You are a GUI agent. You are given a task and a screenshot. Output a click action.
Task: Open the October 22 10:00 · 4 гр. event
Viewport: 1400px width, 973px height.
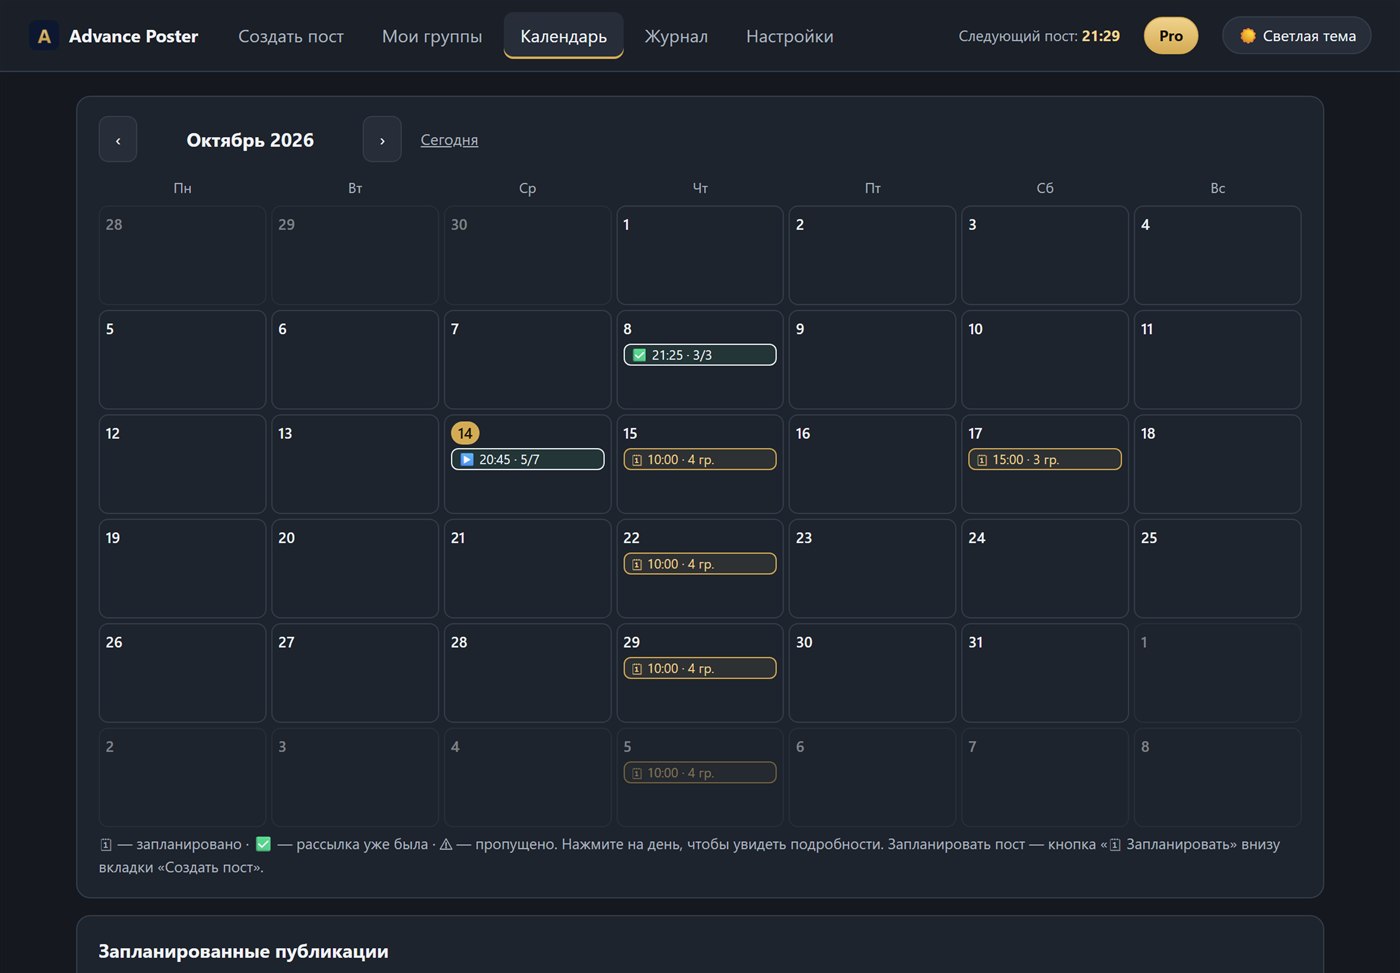pyautogui.click(x=700, y=564)
